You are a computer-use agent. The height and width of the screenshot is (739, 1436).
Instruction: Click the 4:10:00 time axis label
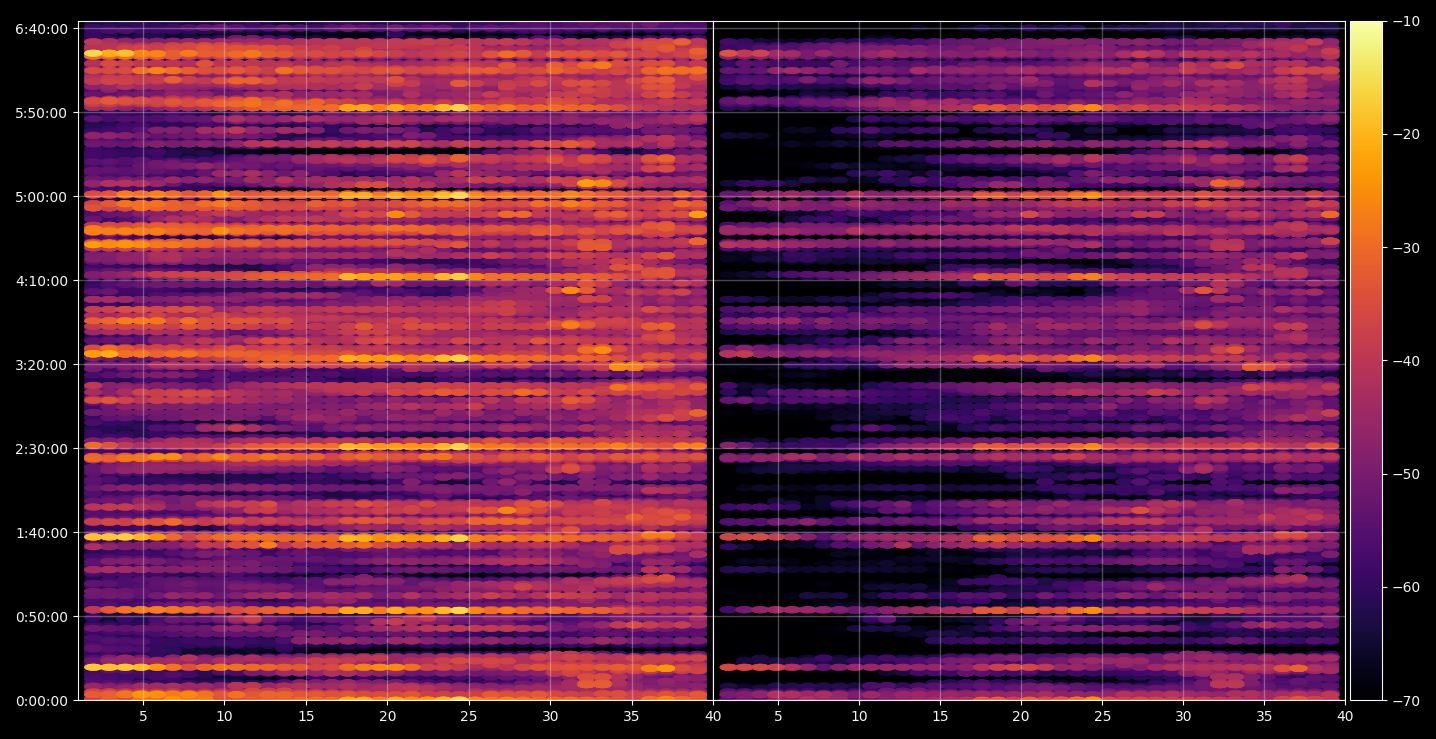coord(42,281)
